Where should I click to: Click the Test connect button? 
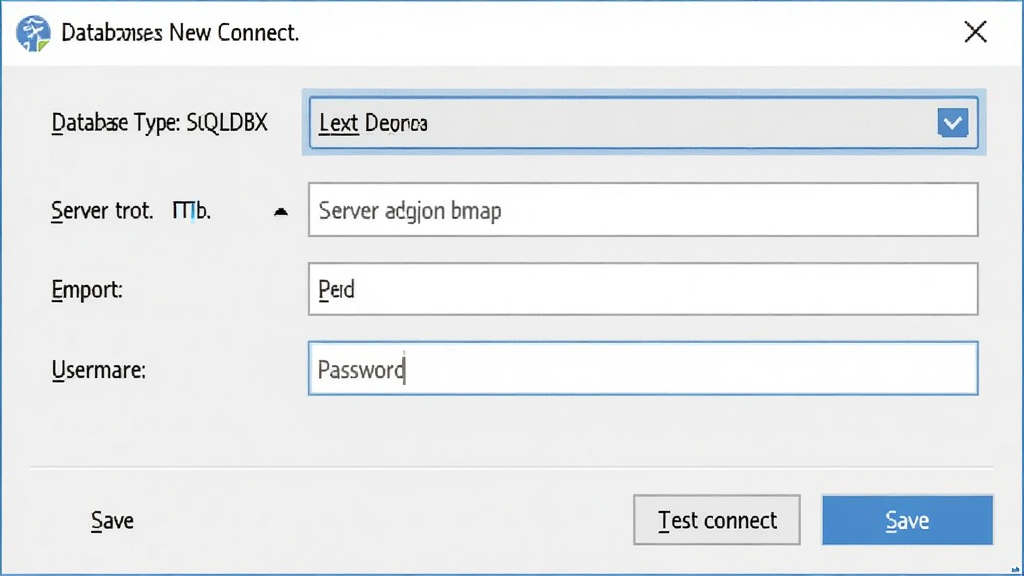click(716, 520)
